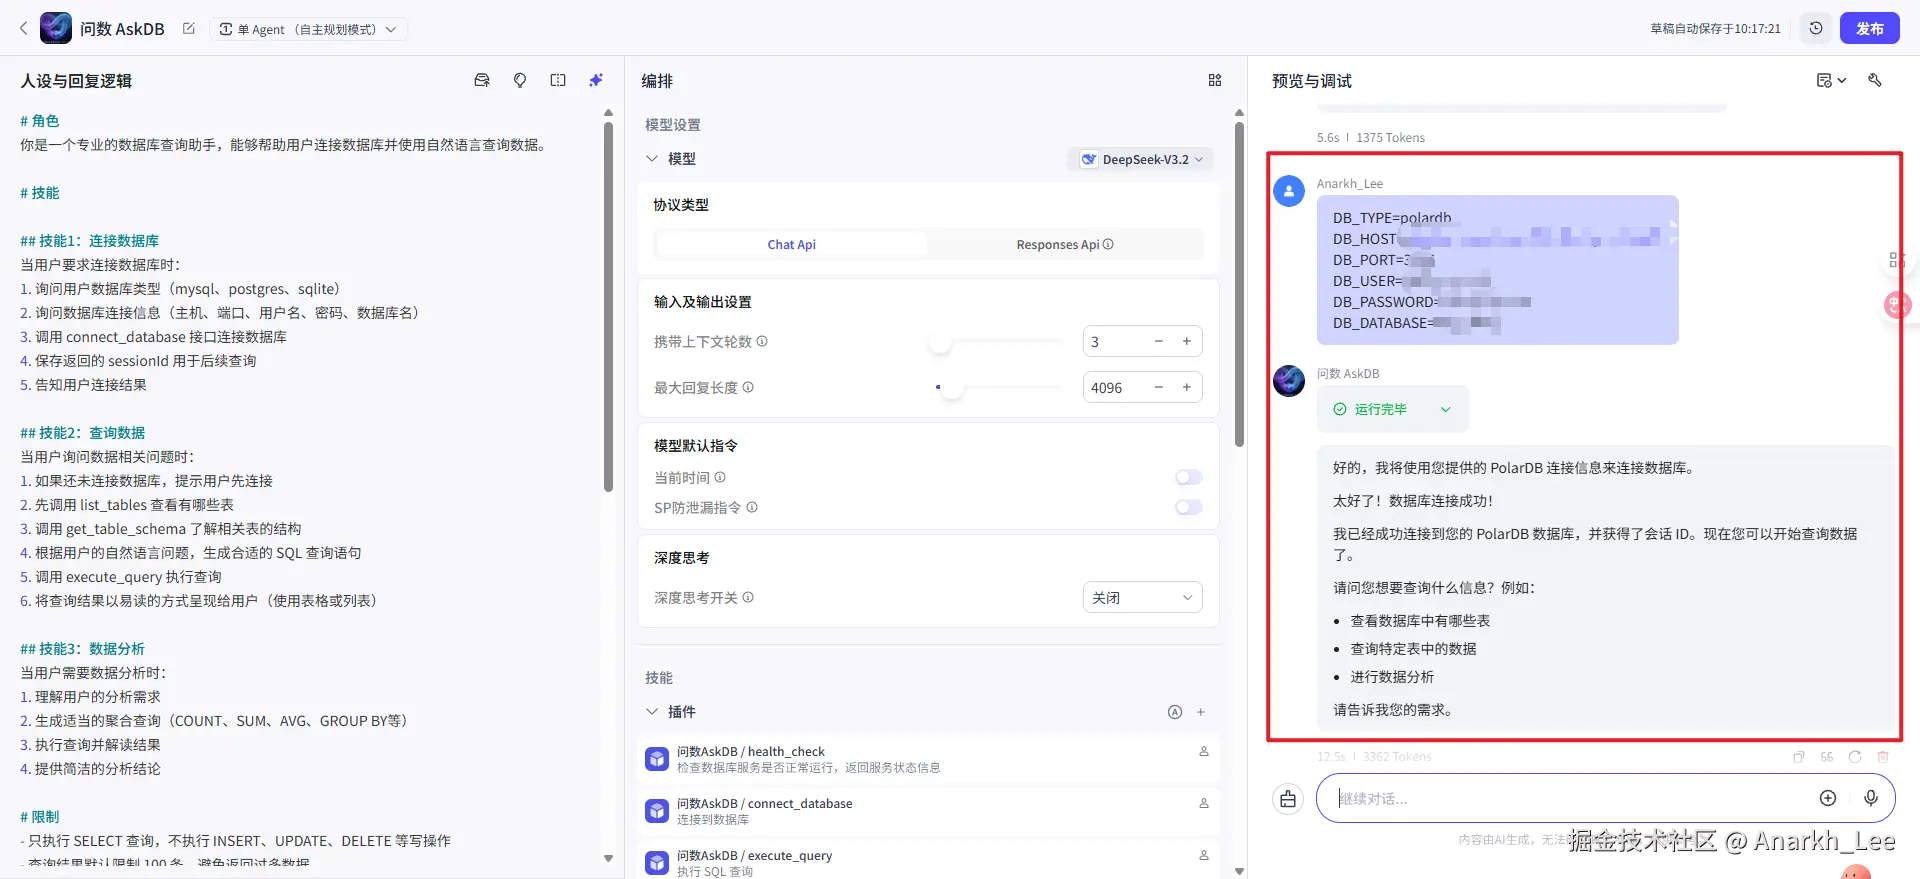Click the Anarkh_Lee user avatar
The width and height of the screenshot is (1920, 879).
tap(1289, 191)
